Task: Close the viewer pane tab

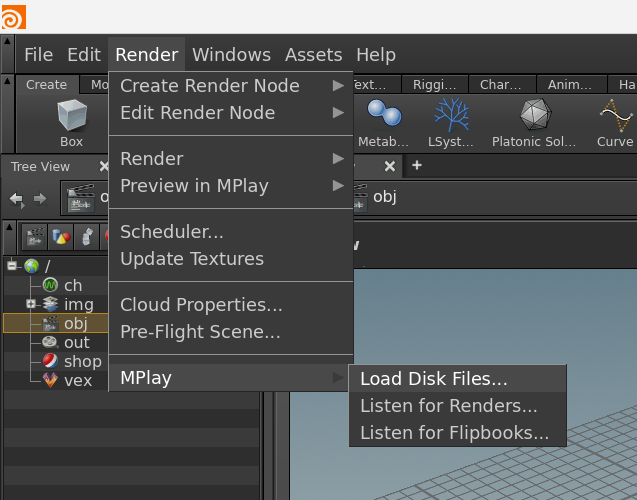Action: [x=390, y=166]
